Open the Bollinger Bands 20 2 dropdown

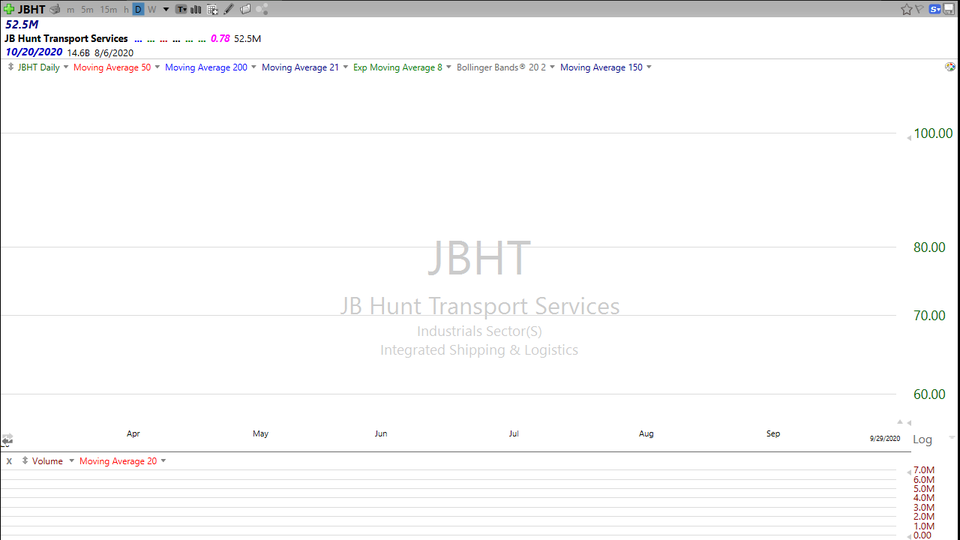point(552,67)
